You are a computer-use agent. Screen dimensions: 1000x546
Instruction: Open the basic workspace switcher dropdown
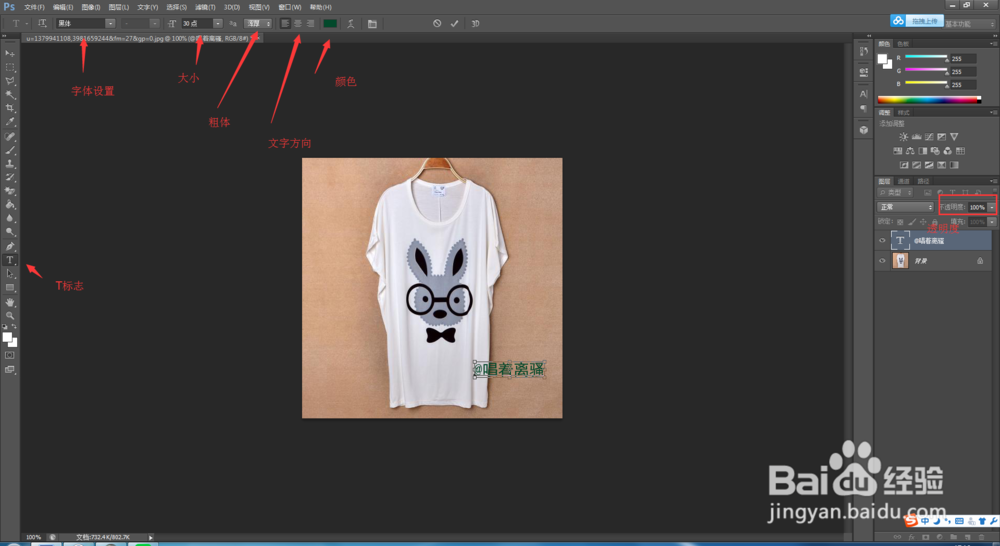pyautogui.click(x=970, y=24)
